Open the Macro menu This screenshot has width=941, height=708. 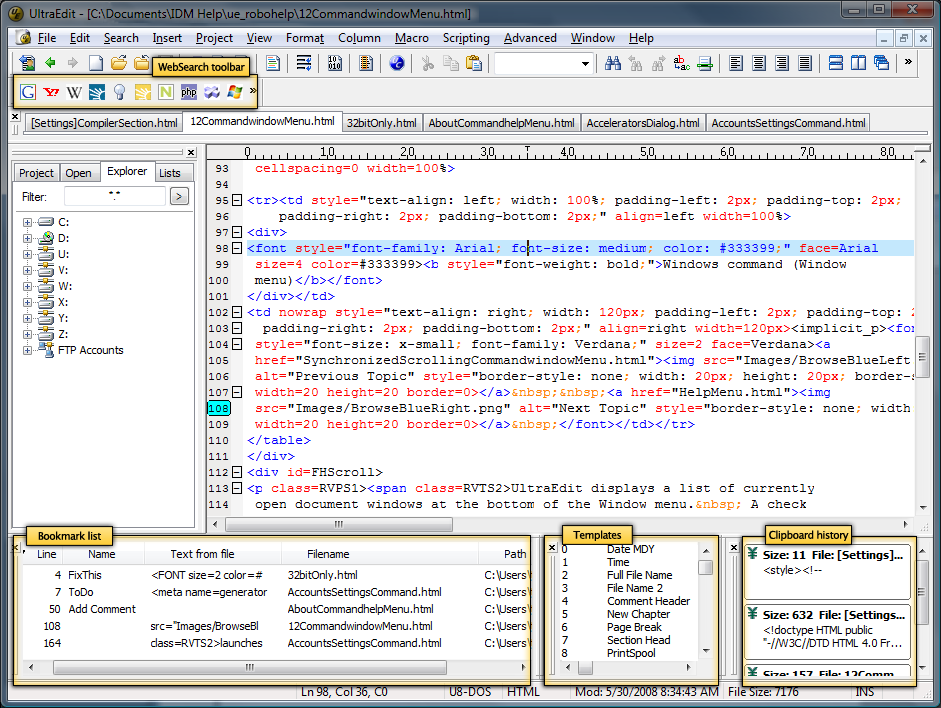coord(412,38)
